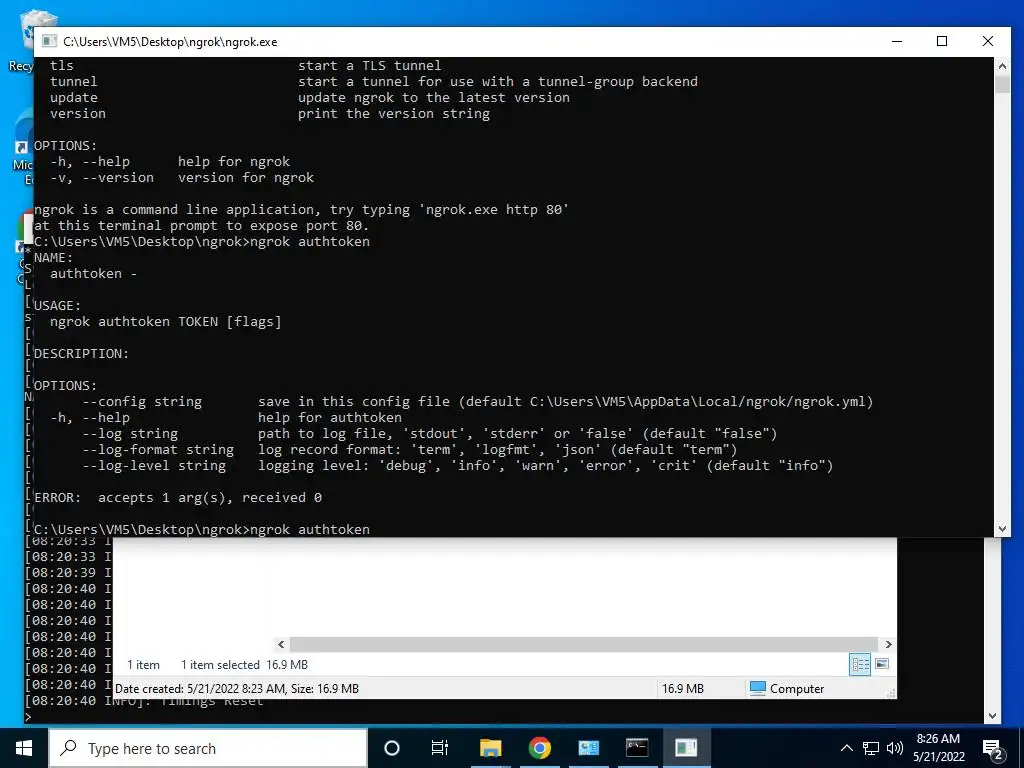The image size is (1024, 768).
Task: Open the notification center with 2 alerts
Action: [993, 749]
